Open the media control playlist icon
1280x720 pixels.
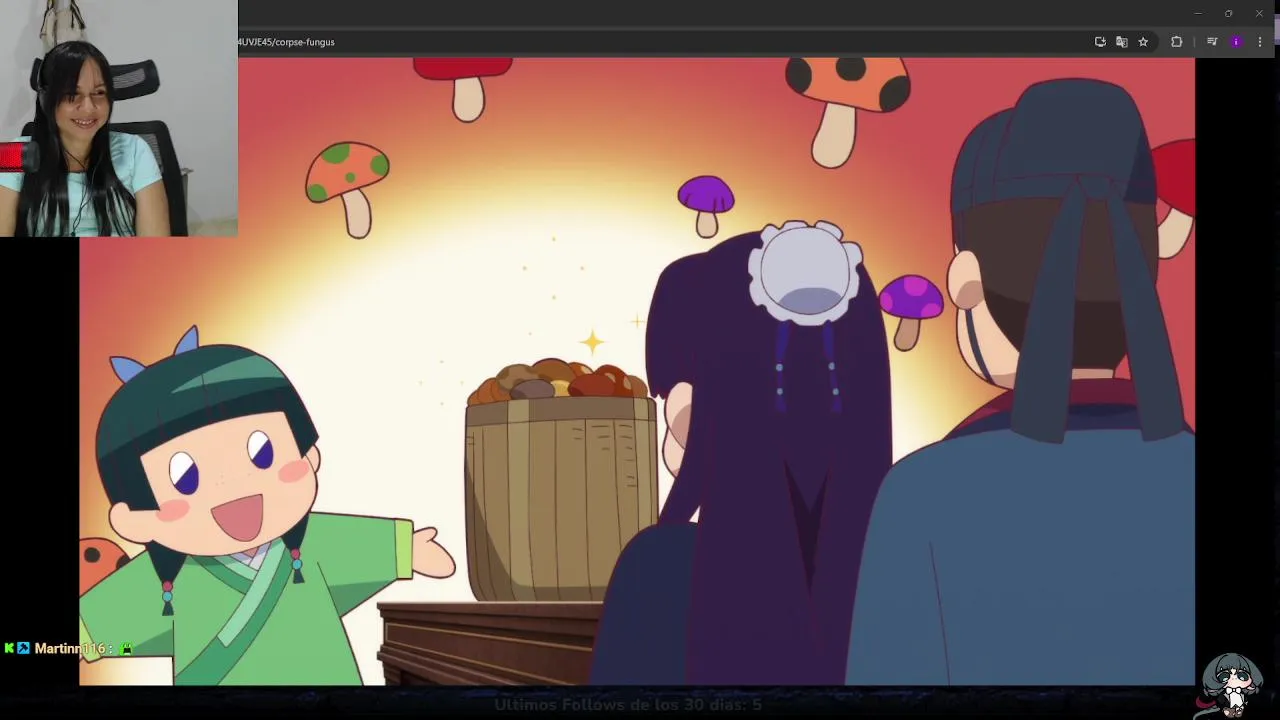pyautogui.click(x=1211, y=42)
